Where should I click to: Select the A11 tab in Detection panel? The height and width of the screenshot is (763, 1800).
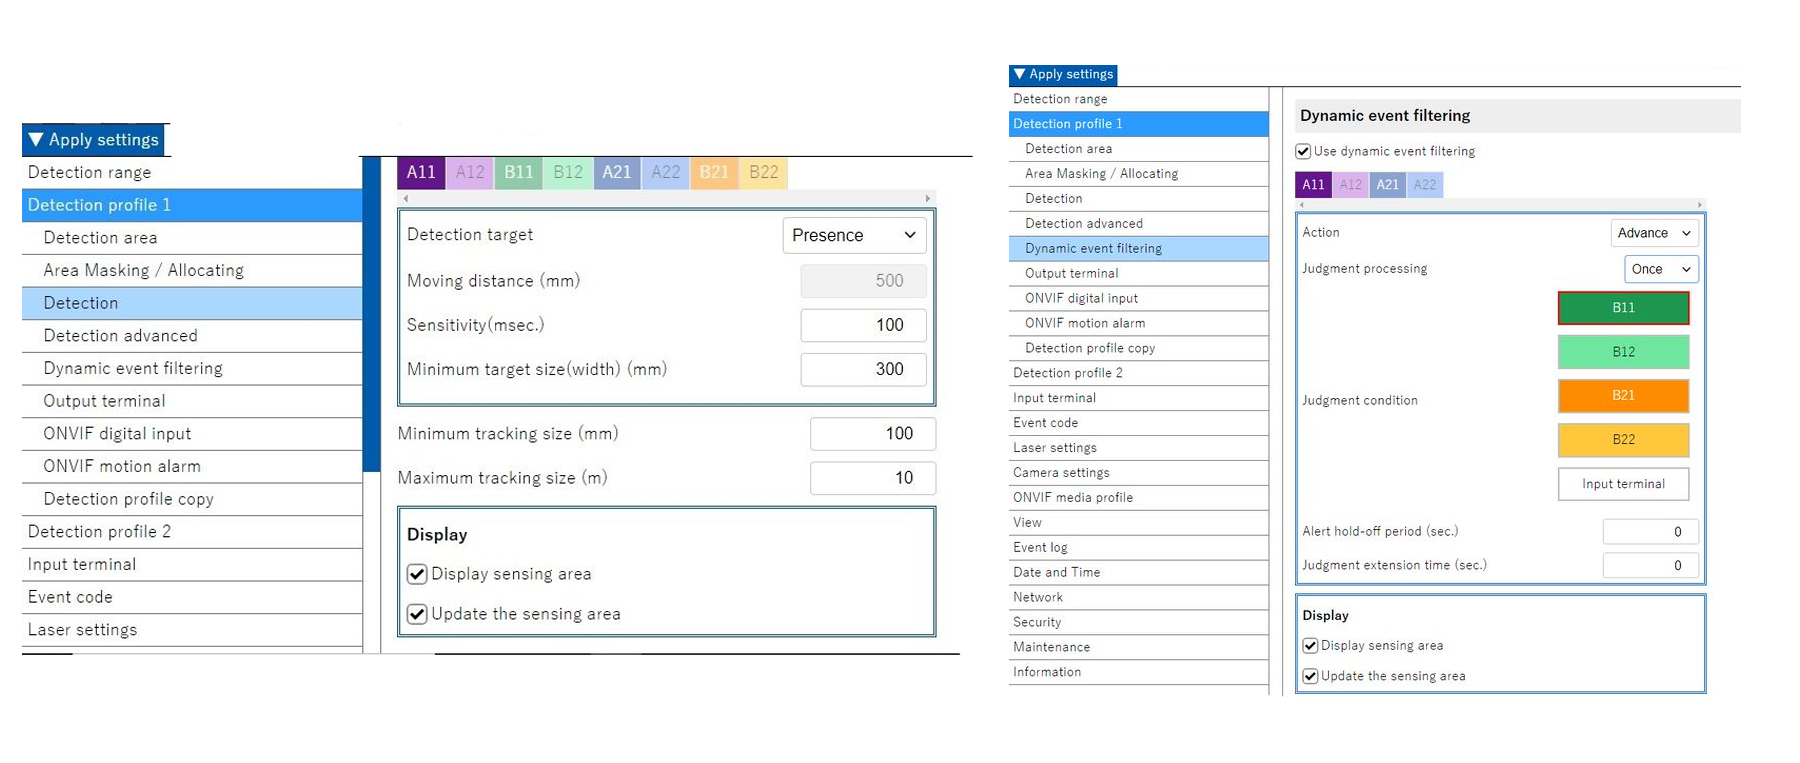point(421,172)
